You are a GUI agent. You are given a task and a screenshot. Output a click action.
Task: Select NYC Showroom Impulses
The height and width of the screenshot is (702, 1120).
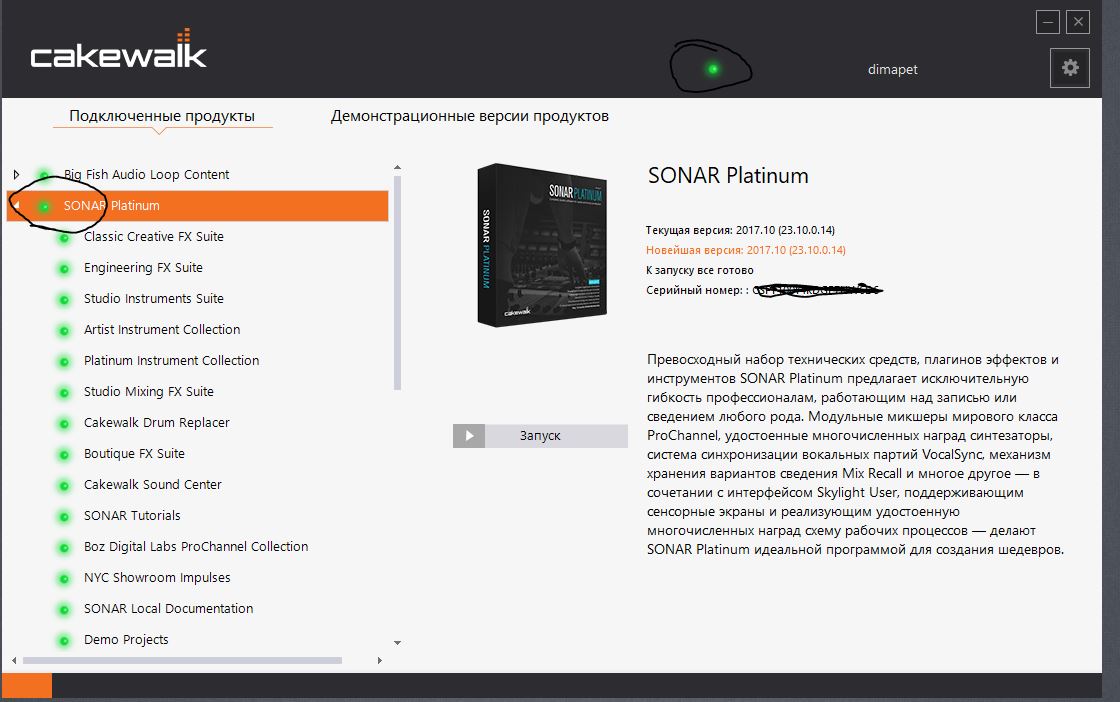[x=157, y=578]
